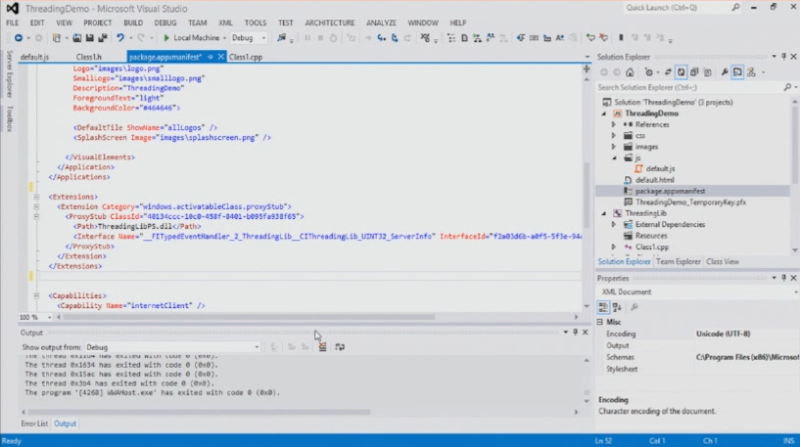Viewport: 800px width, 447px height.
Task: Pin the Solution Explorer panel
Action: [x=784, y=57]
